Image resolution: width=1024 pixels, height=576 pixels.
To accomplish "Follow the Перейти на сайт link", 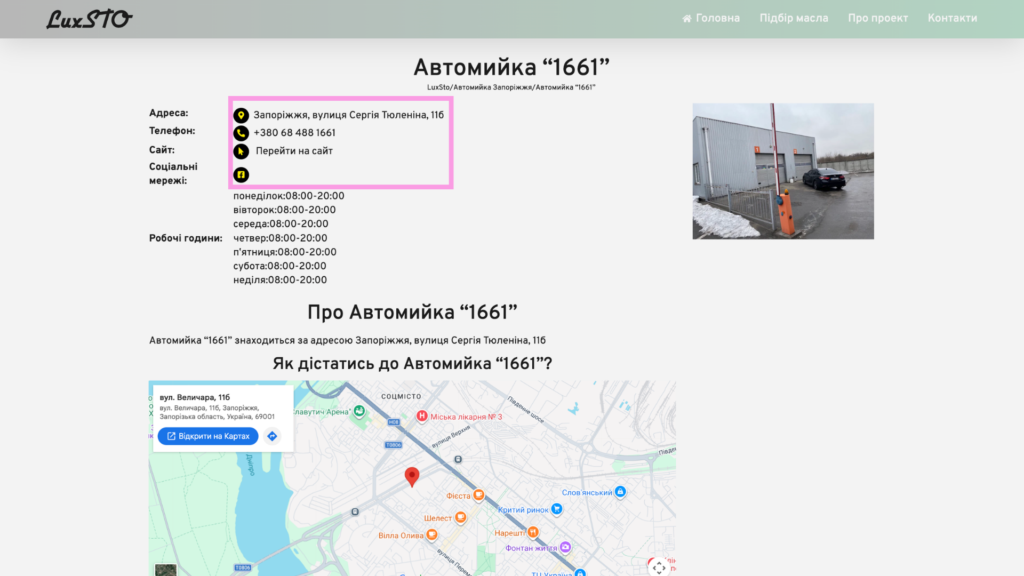I will (294, 151).
